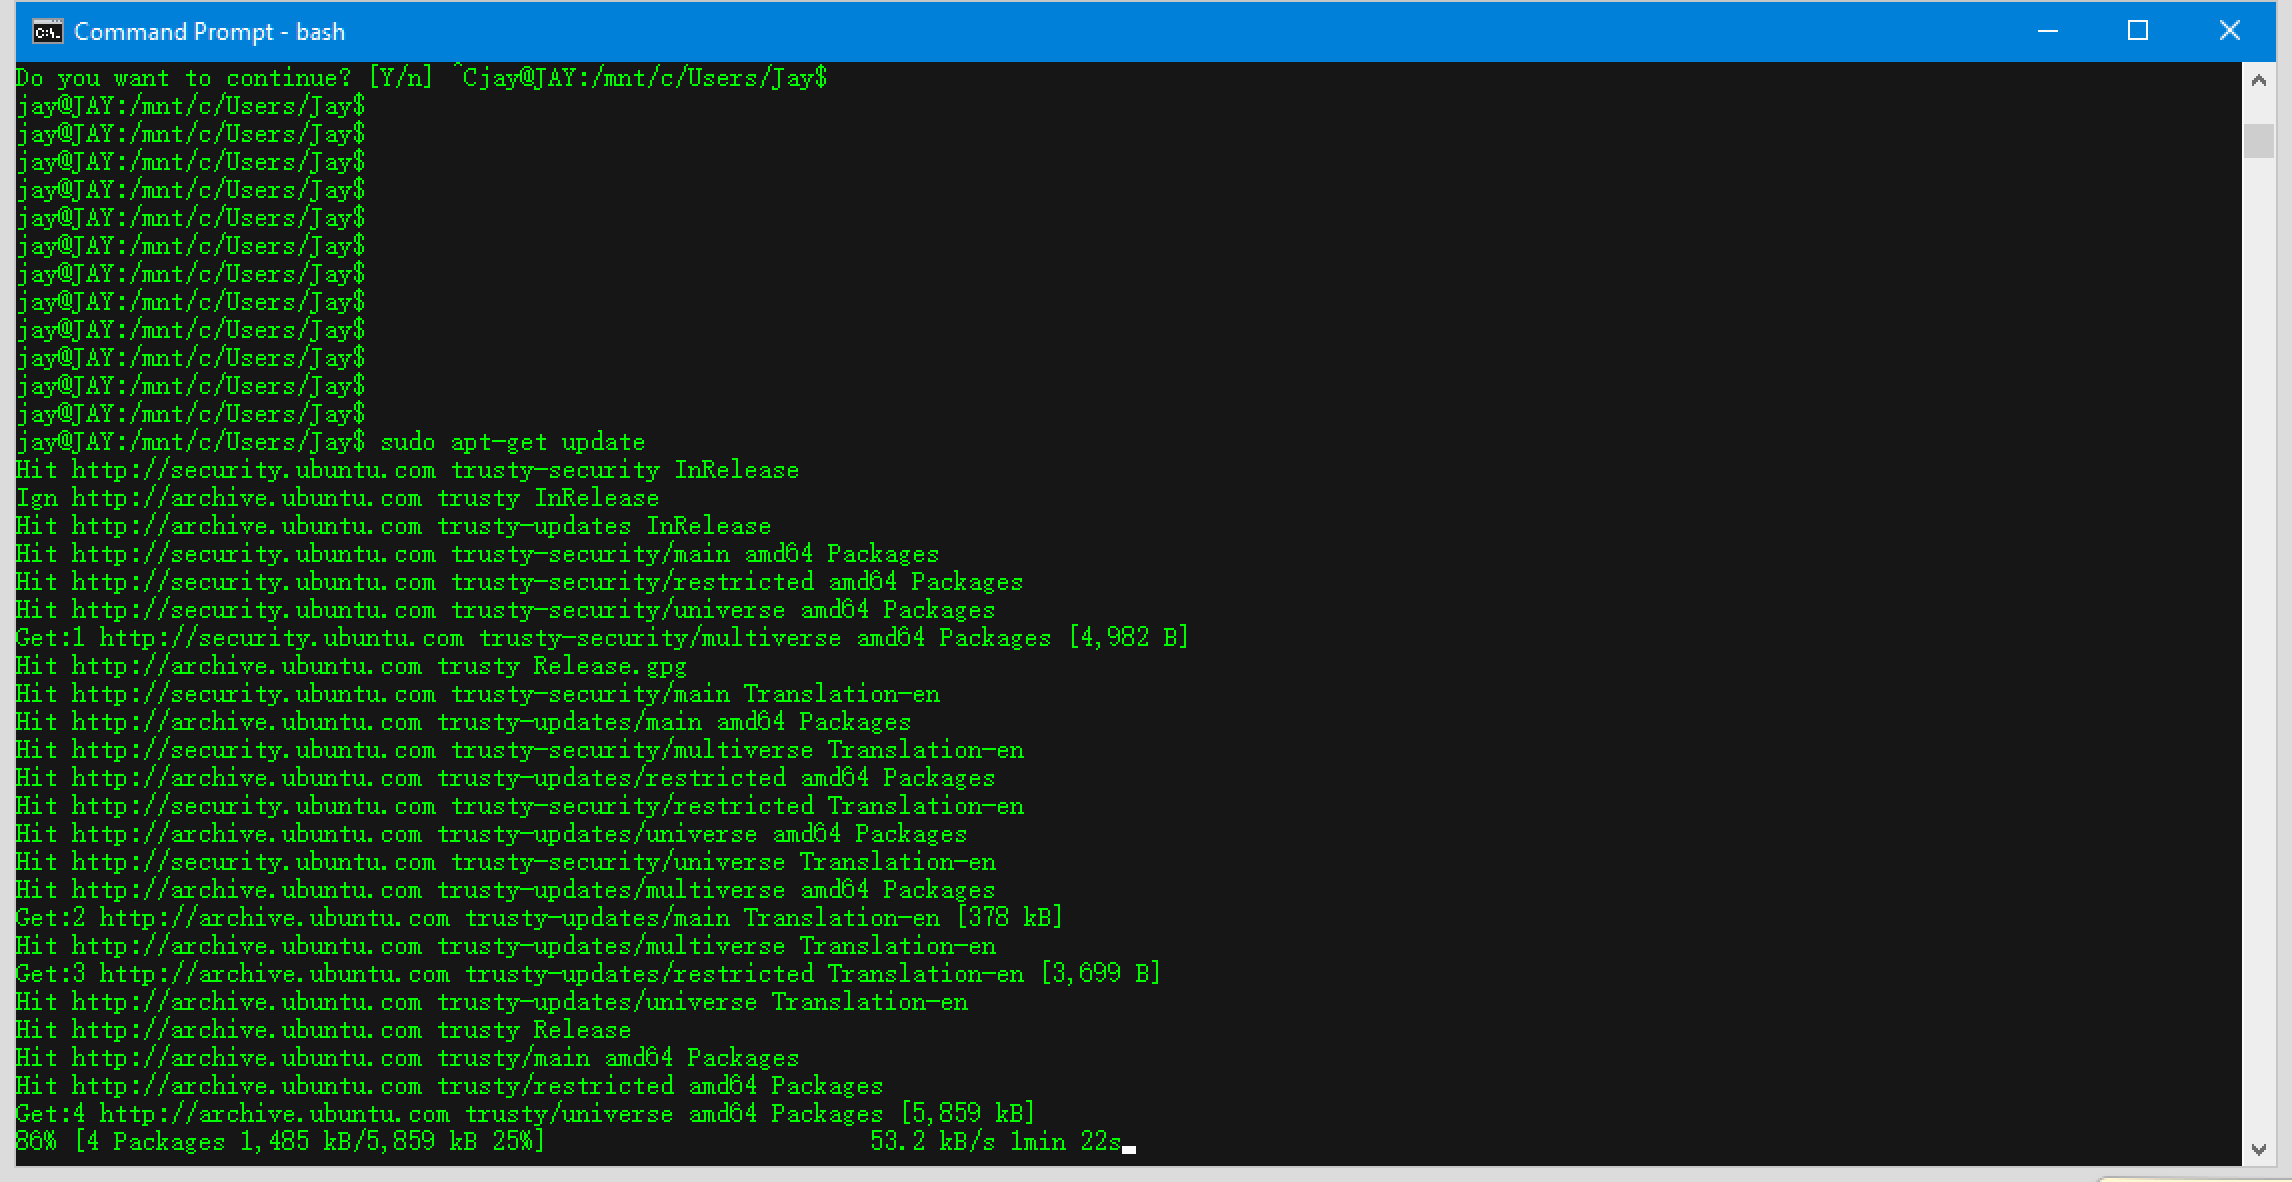Open the Command Prompt system menu icon

(47, 32)
